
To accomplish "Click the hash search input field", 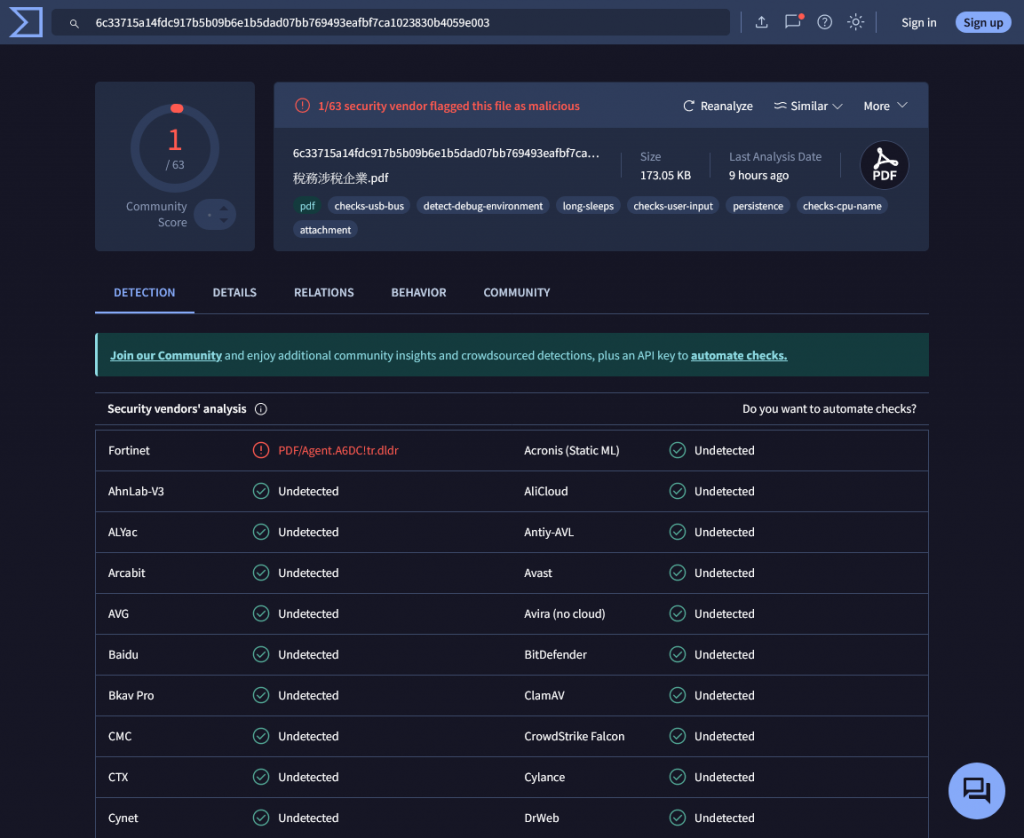I will (391, 22).
